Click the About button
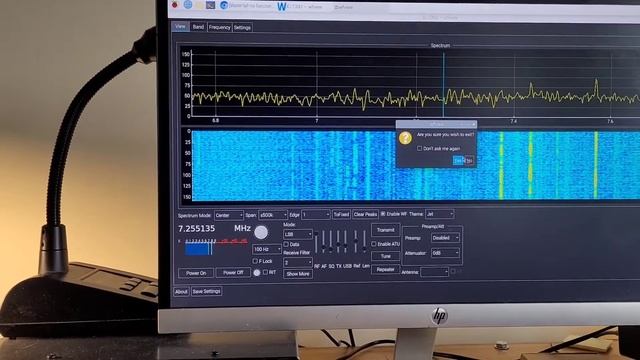The image size is (640, 360). click(x=181, y=291)
